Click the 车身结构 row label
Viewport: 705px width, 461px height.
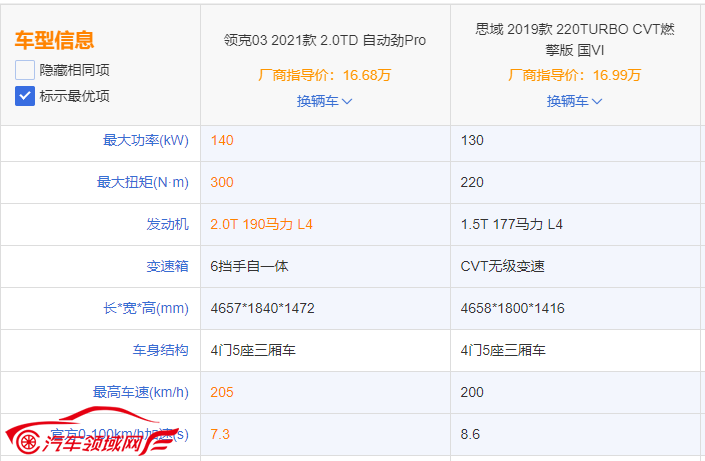click(x=160, y=350)
